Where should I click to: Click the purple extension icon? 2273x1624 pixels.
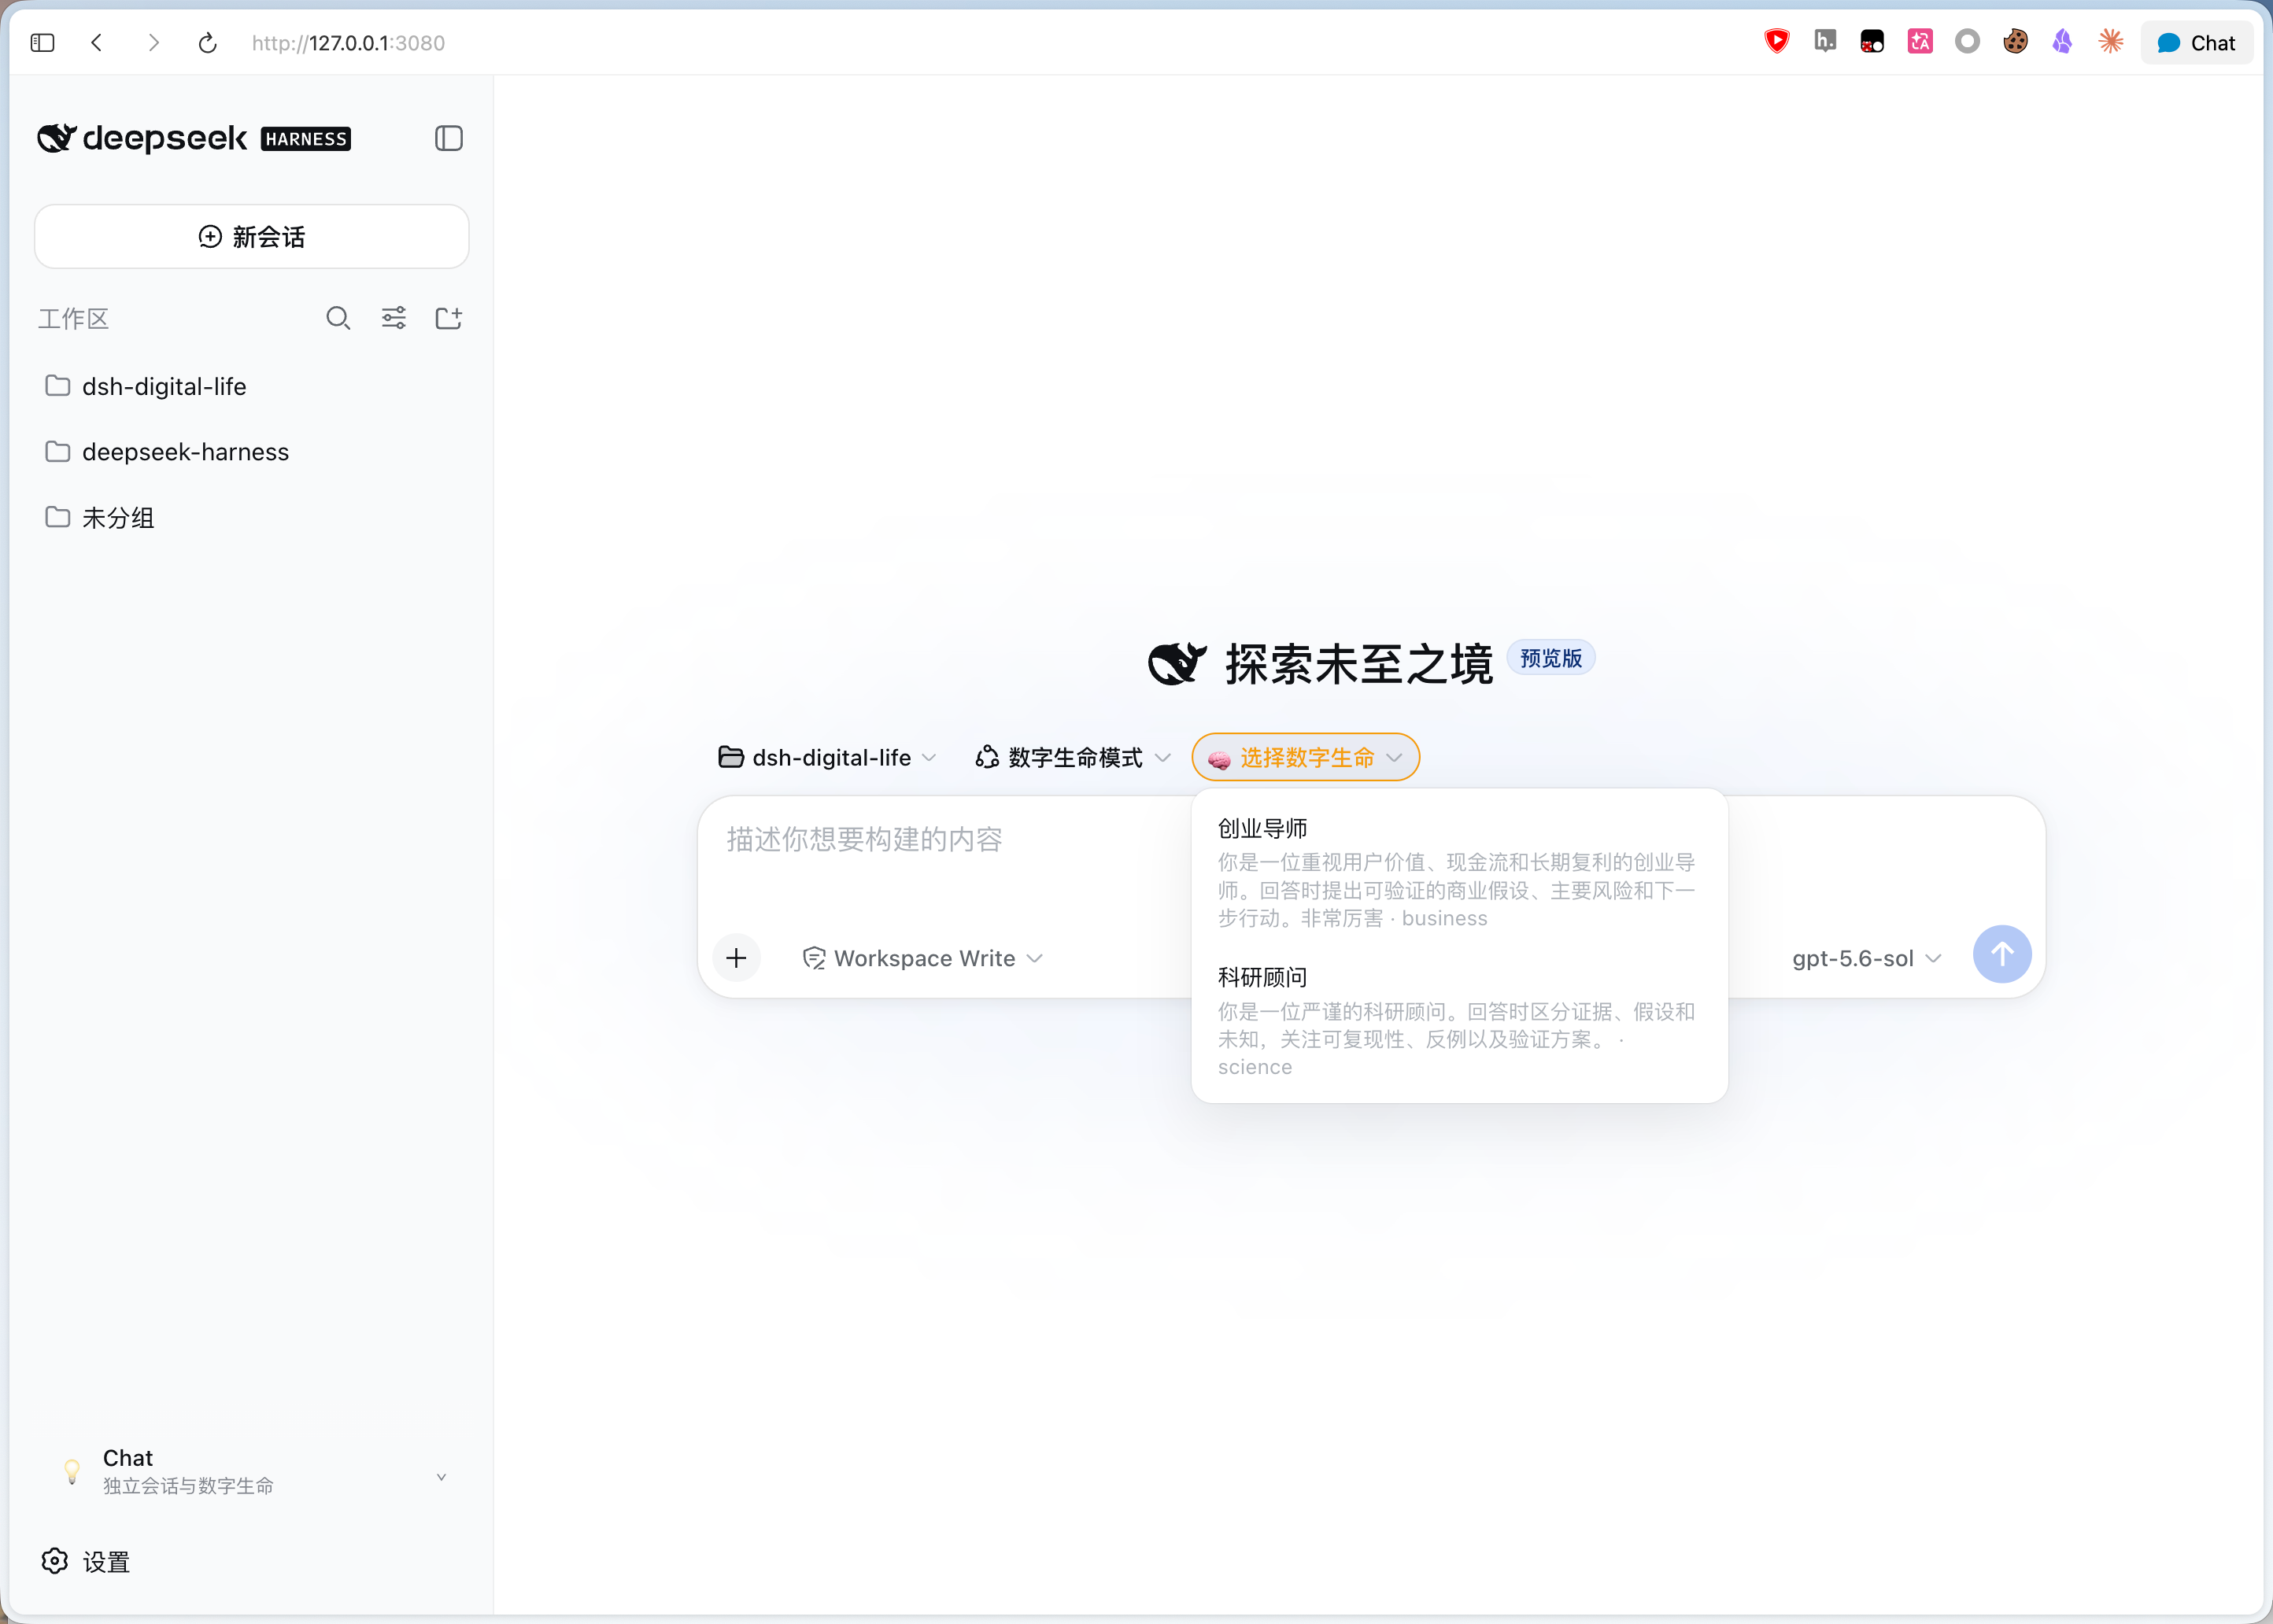click(2062, 41)
